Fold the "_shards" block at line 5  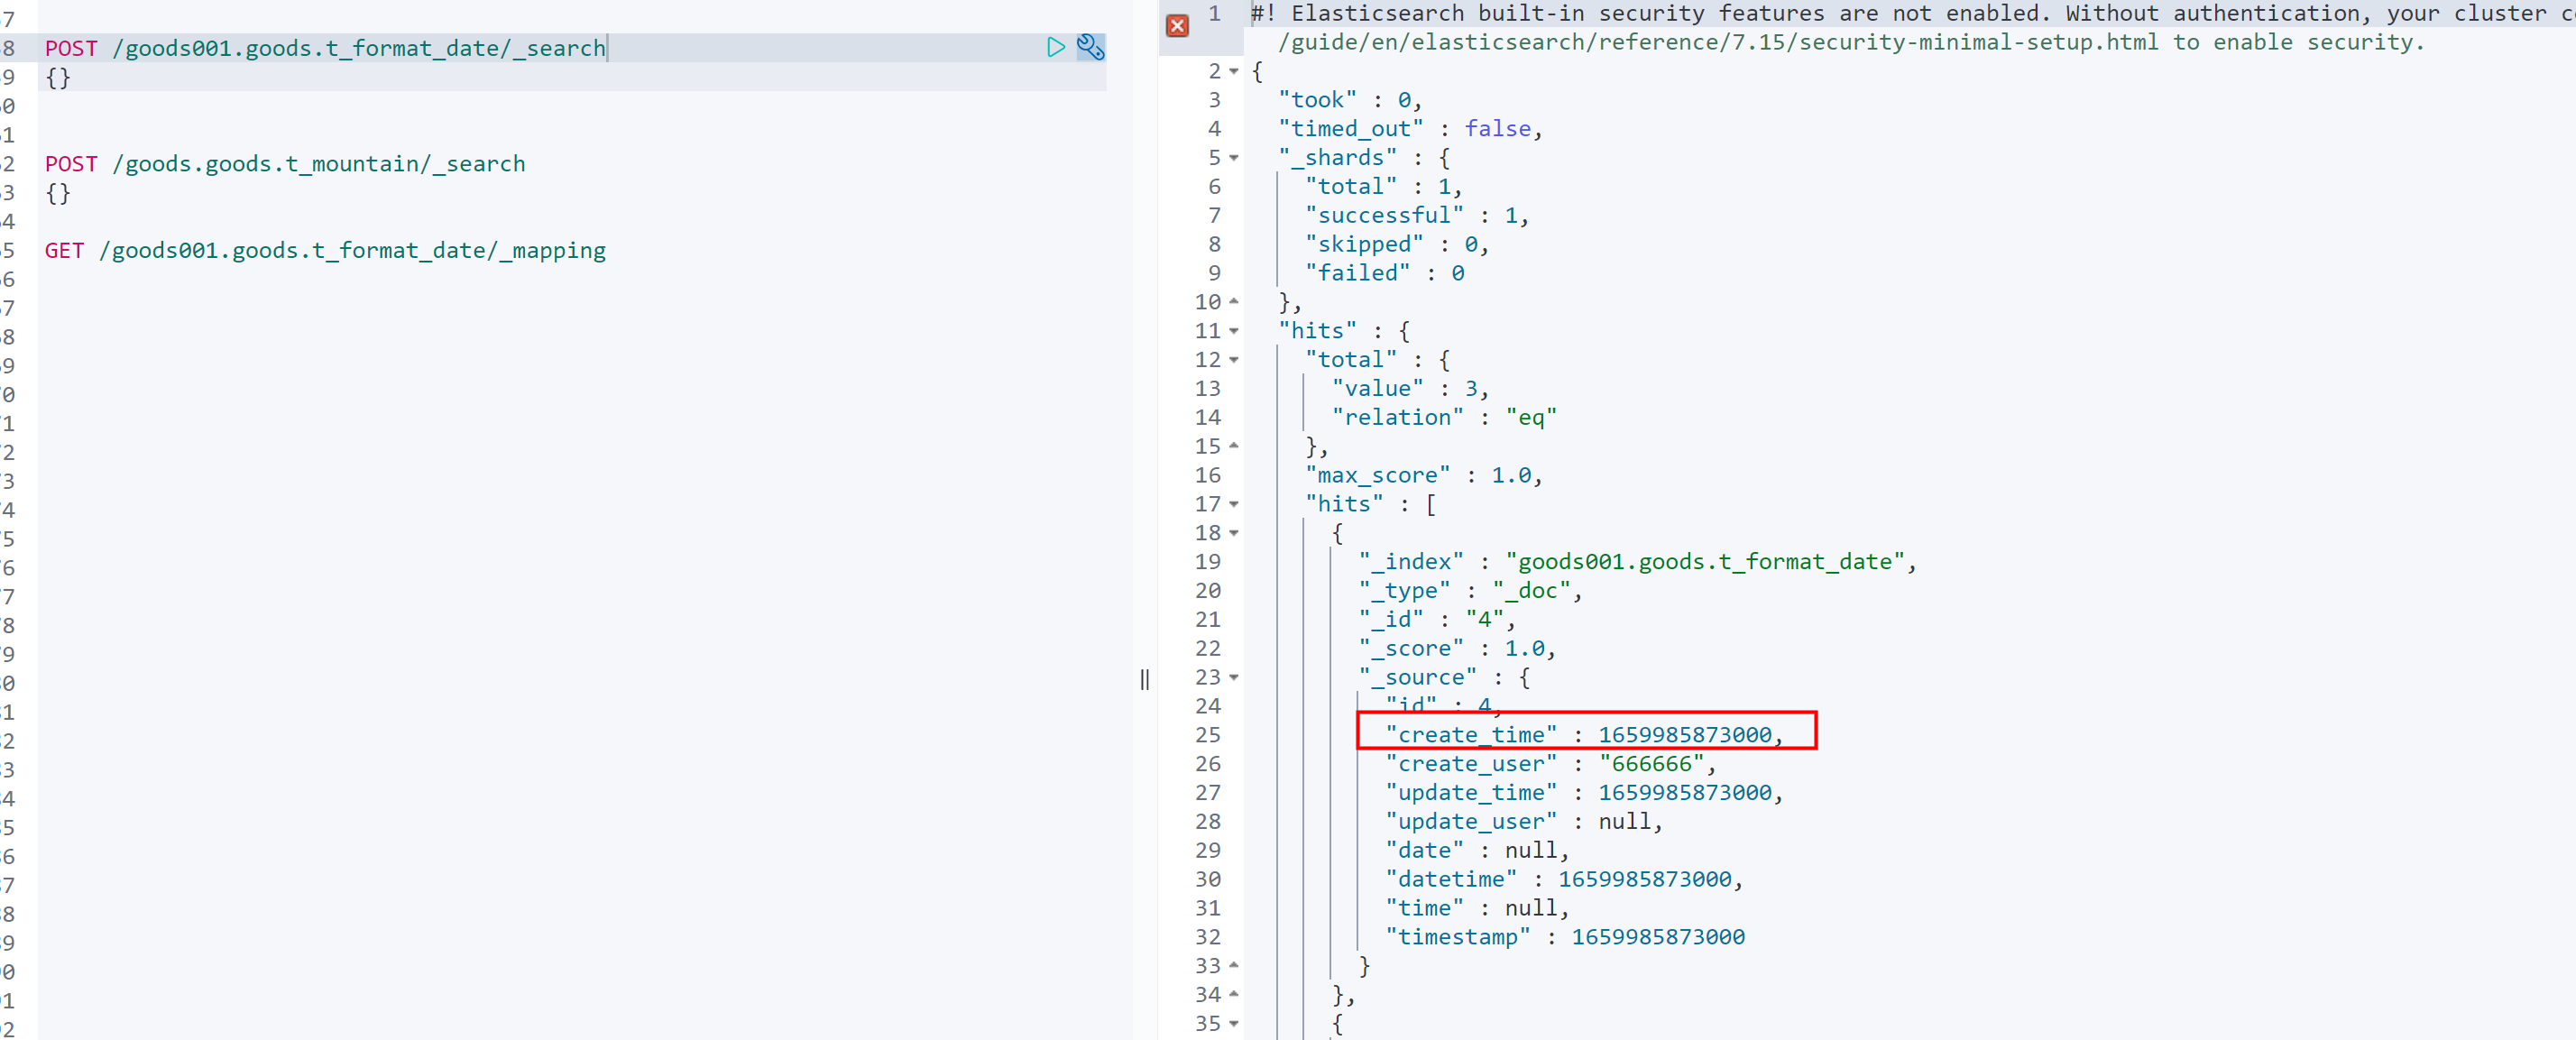tap(1234, 158)
